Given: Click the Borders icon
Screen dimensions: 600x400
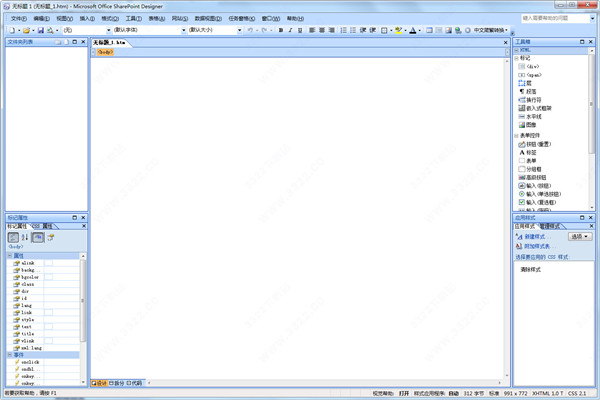Looking at the screenshot, I should click(384, 30).
